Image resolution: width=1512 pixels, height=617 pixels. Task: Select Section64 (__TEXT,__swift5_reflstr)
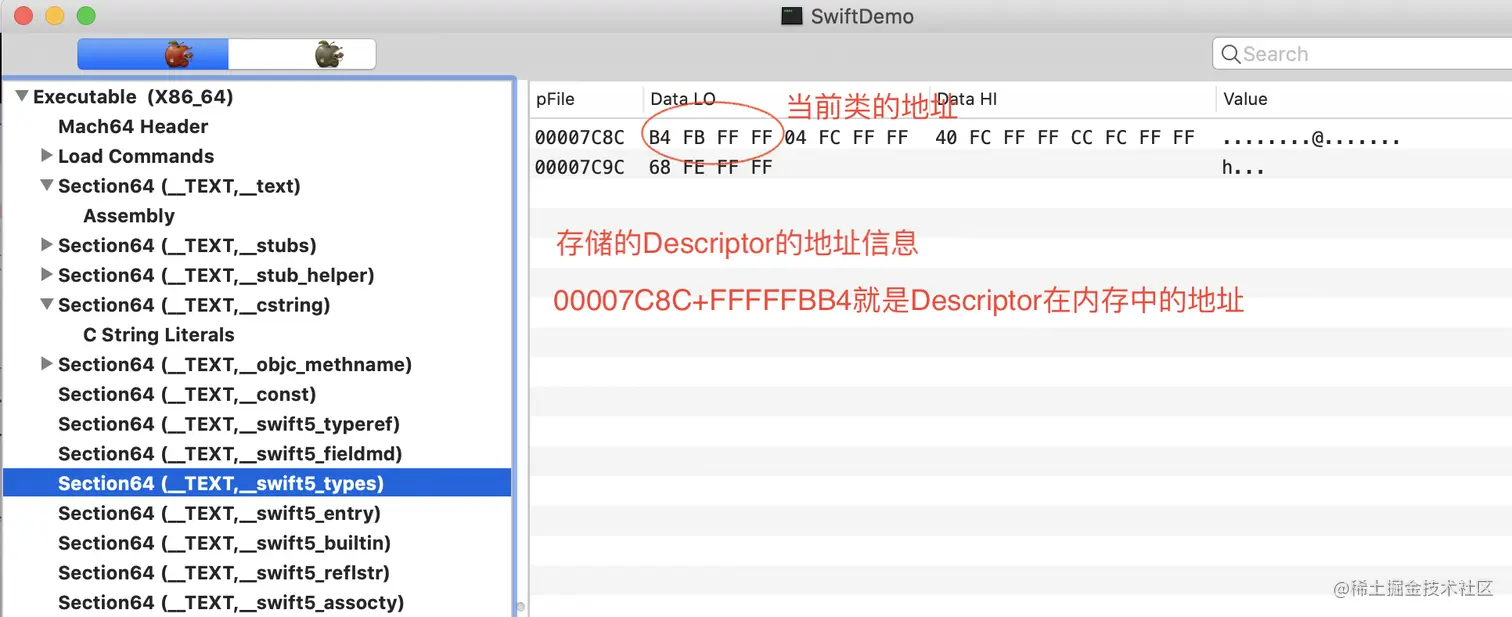(x=224, y=573)
